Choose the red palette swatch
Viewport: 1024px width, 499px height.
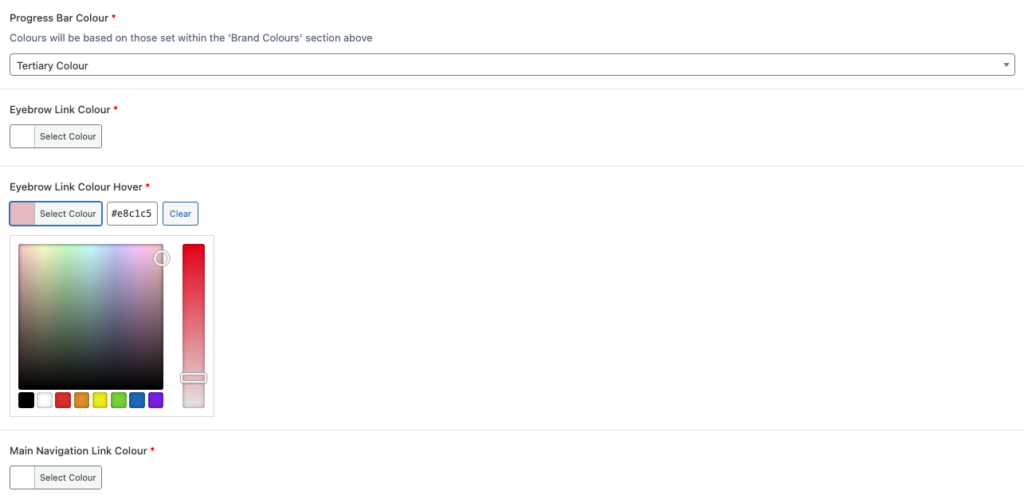(x=63, y=400)
